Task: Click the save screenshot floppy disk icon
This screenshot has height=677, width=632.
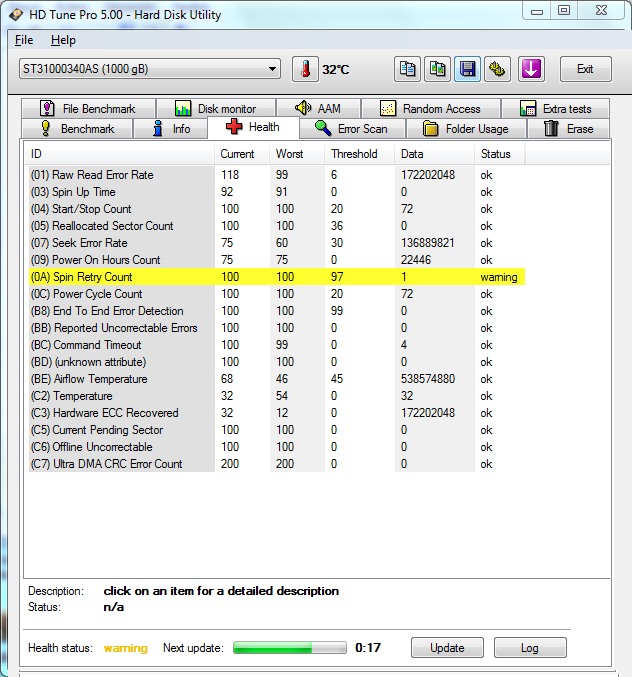Action: point(467,69)
